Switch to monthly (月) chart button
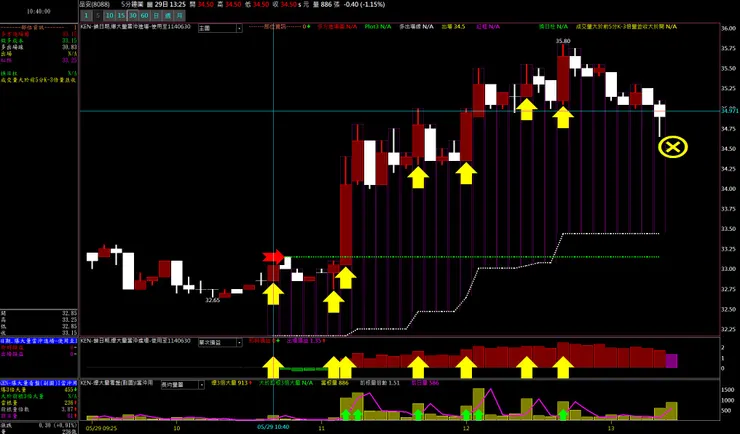 (179, 16)
